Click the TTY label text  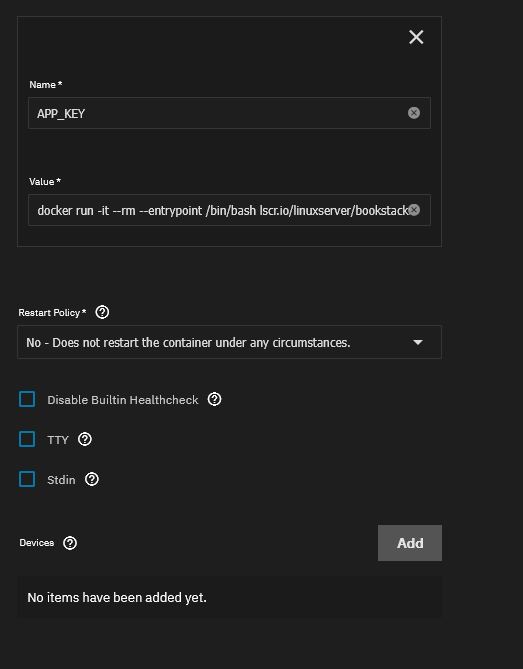pyautogui.click(x=58, y=440)
